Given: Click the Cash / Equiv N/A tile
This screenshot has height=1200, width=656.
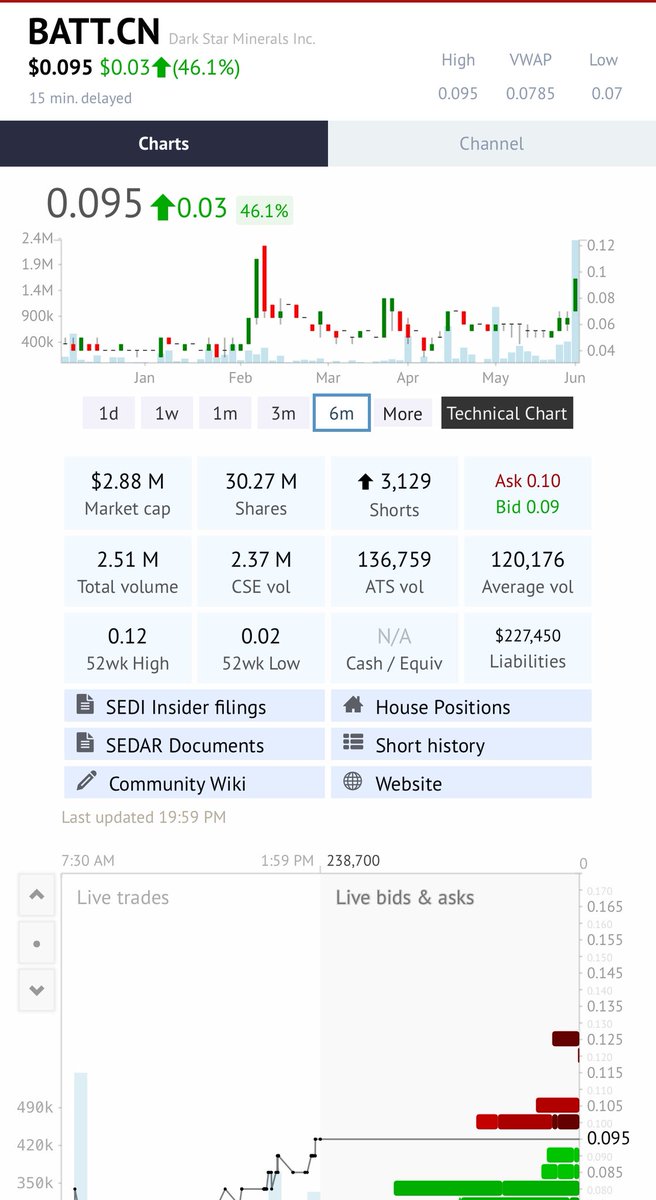Looking at the screenshot, I should point(394,649).
